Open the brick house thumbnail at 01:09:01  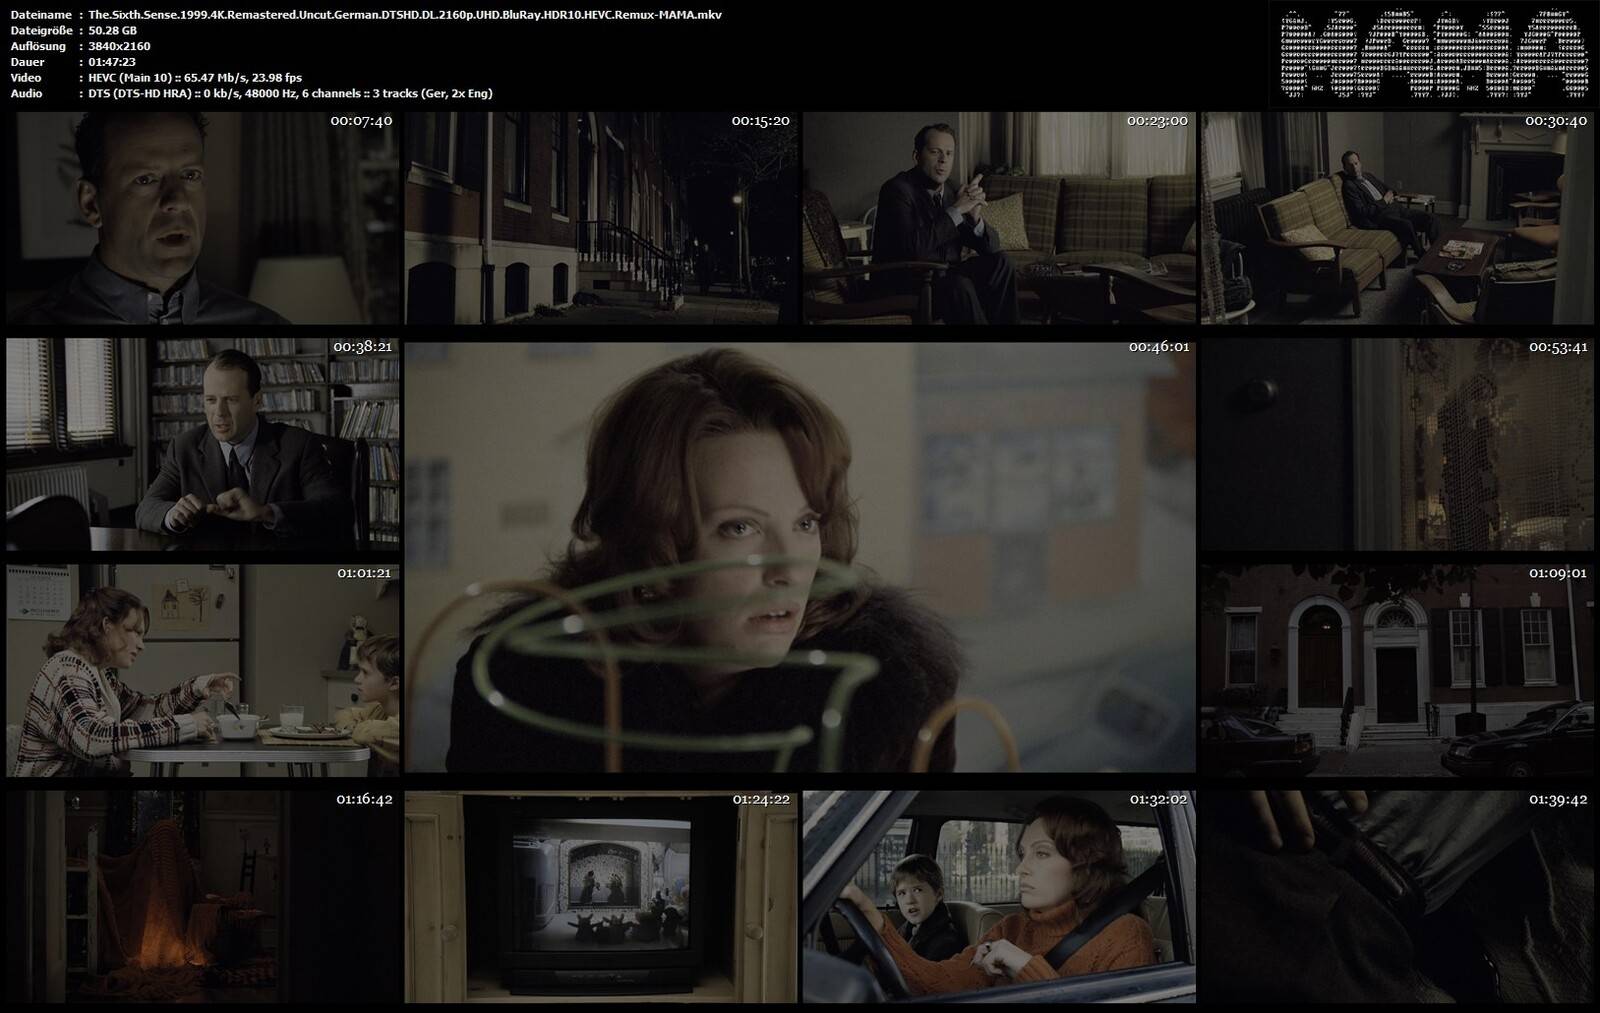point(1397,671)
